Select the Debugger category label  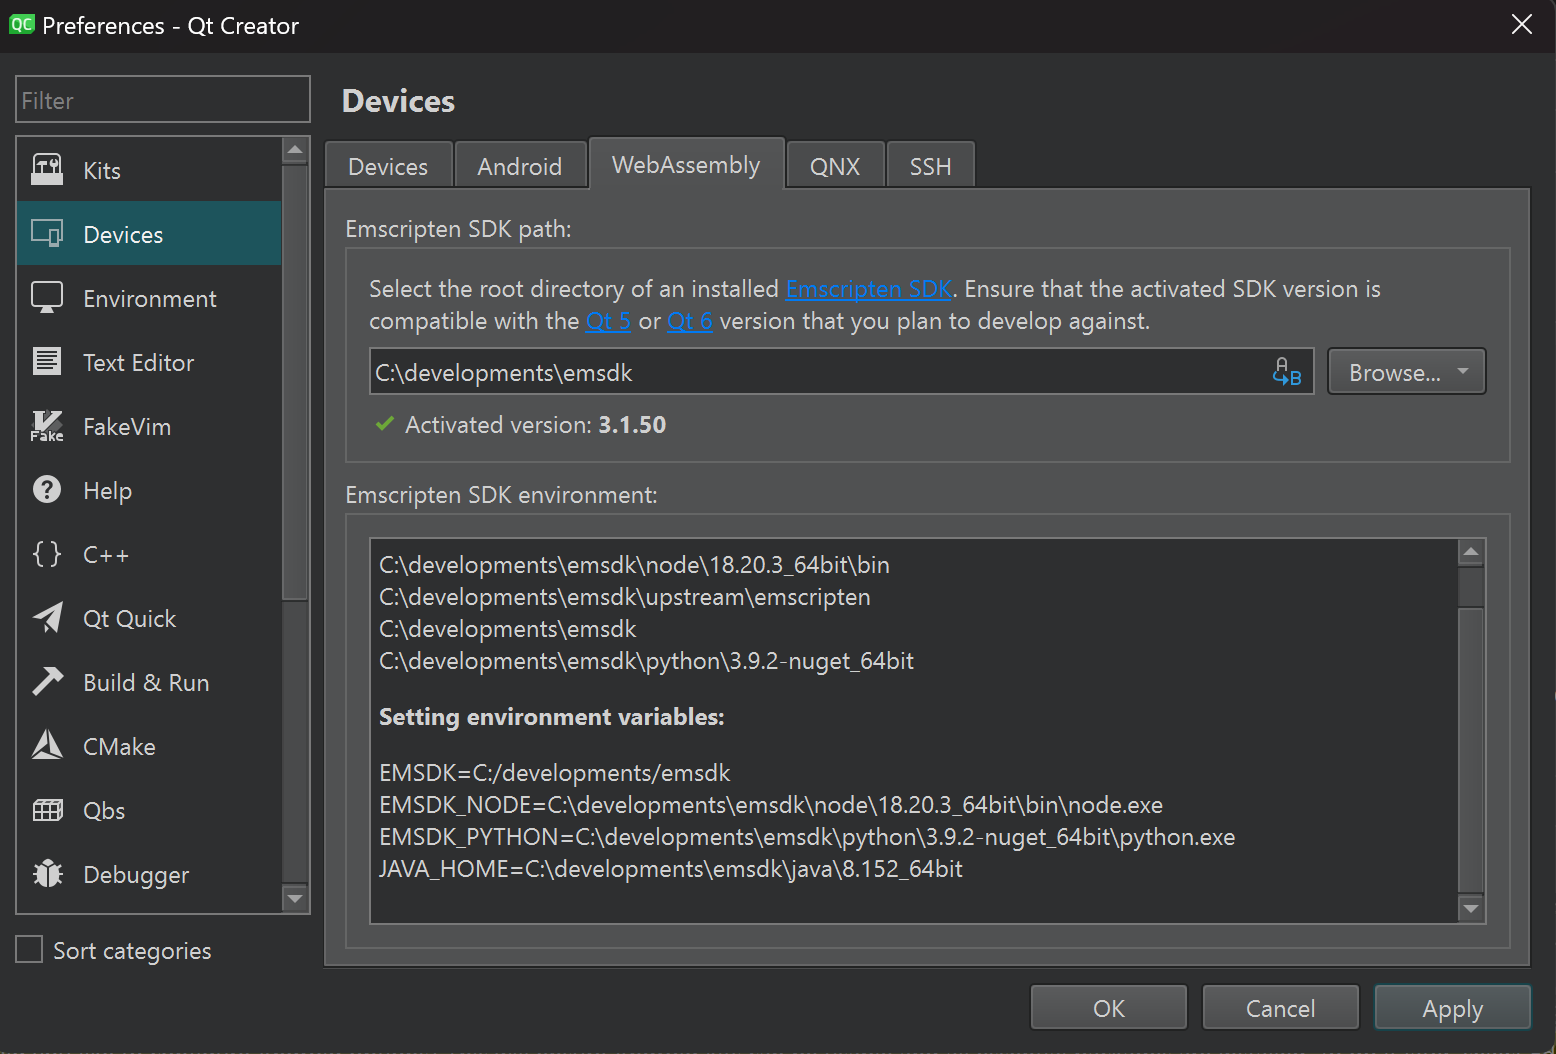click(x=136, y=875)
